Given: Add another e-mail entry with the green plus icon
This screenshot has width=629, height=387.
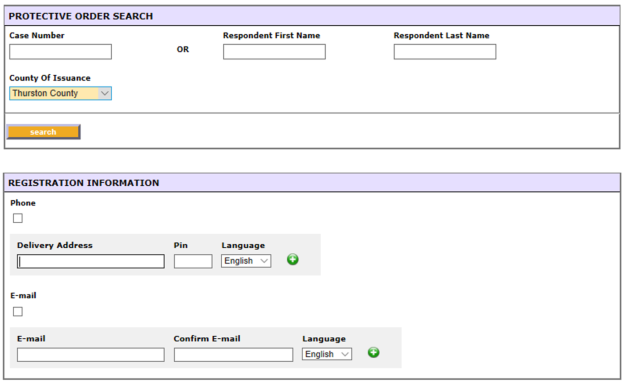Looking at the screenshot, I should 373,353.
